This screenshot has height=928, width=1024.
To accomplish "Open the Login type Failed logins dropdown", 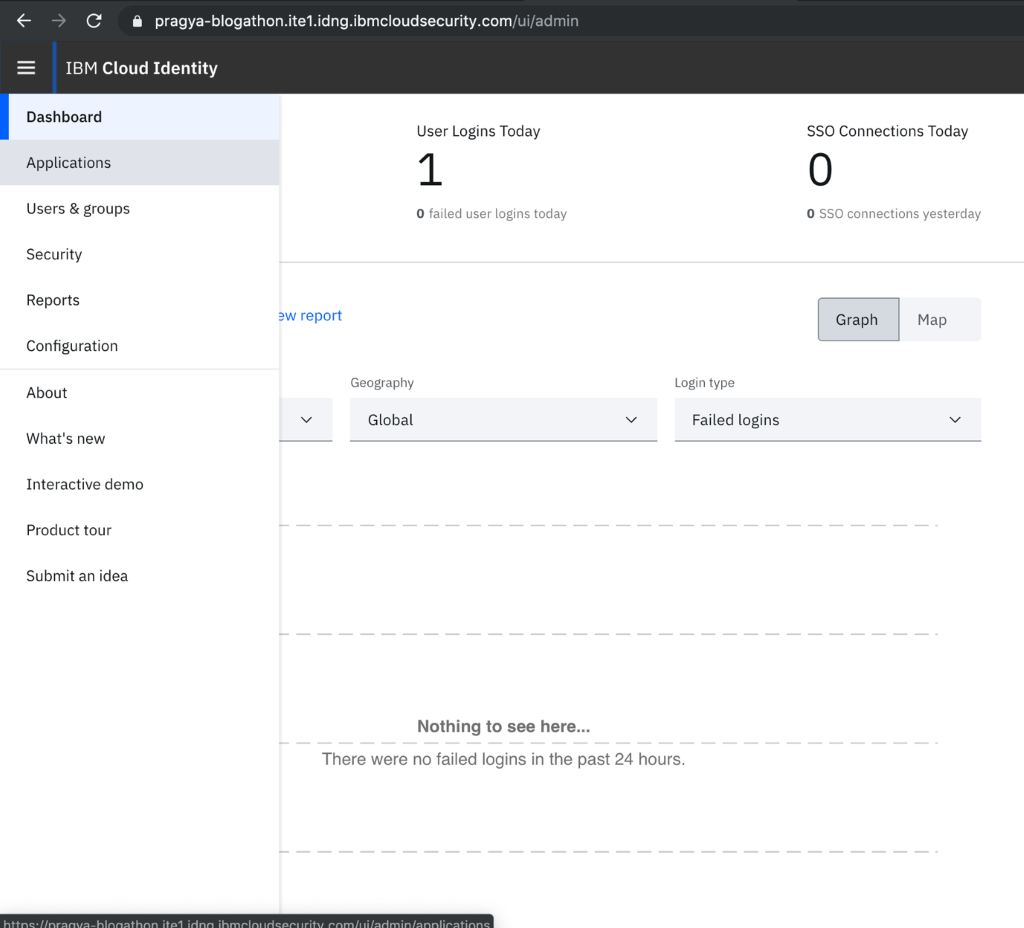I will 827,420.
